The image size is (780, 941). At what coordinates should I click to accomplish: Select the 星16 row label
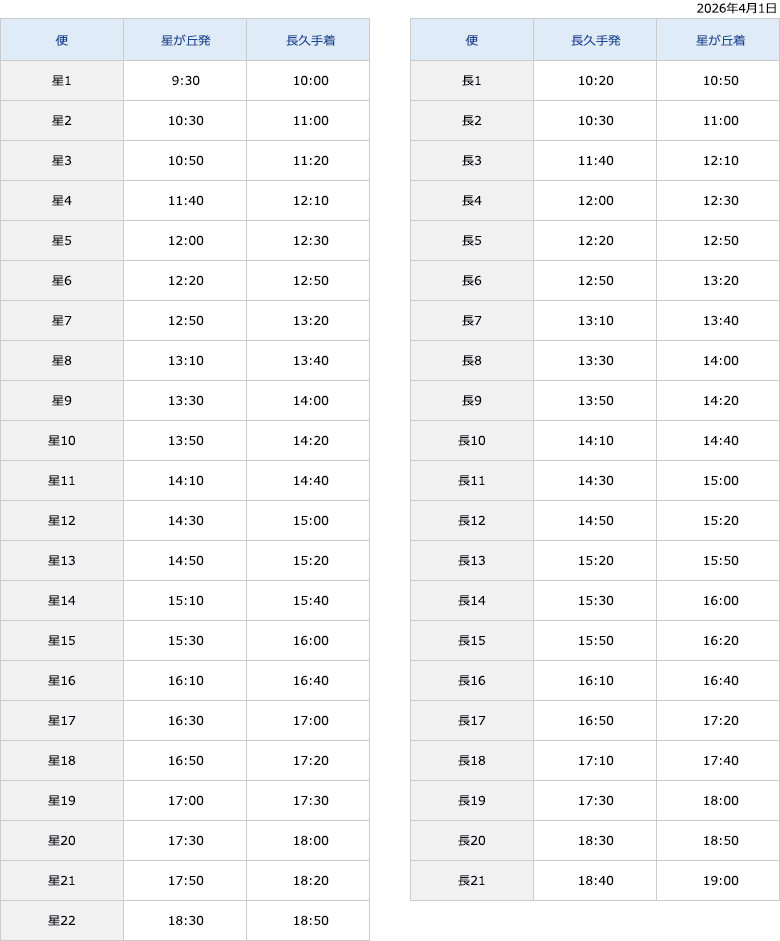click(x=62, y=681)
